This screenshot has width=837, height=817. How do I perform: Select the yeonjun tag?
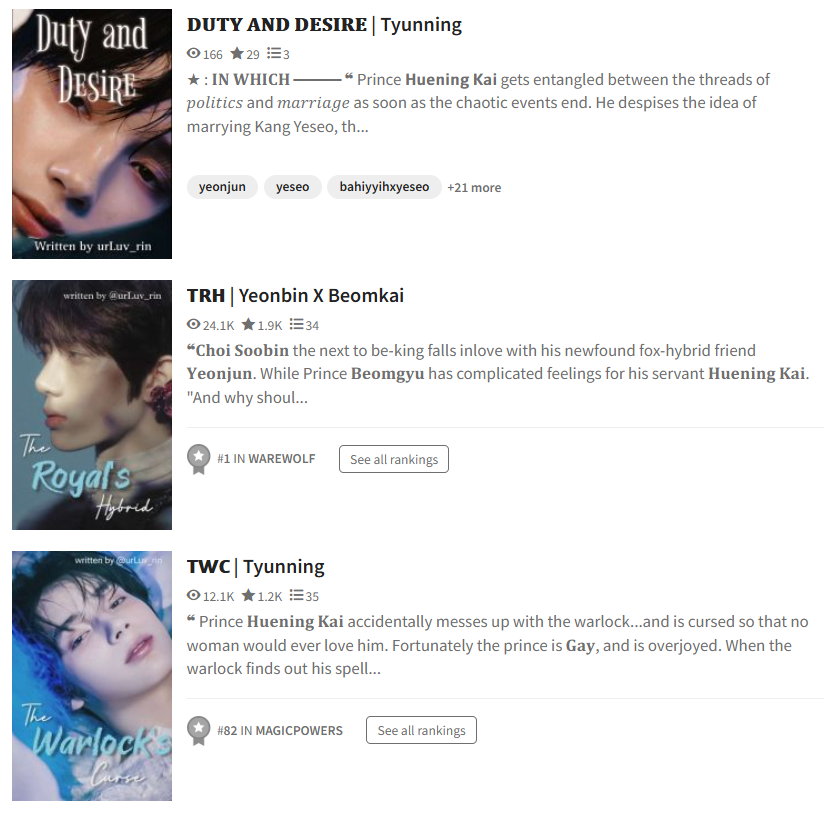[222, 187]
